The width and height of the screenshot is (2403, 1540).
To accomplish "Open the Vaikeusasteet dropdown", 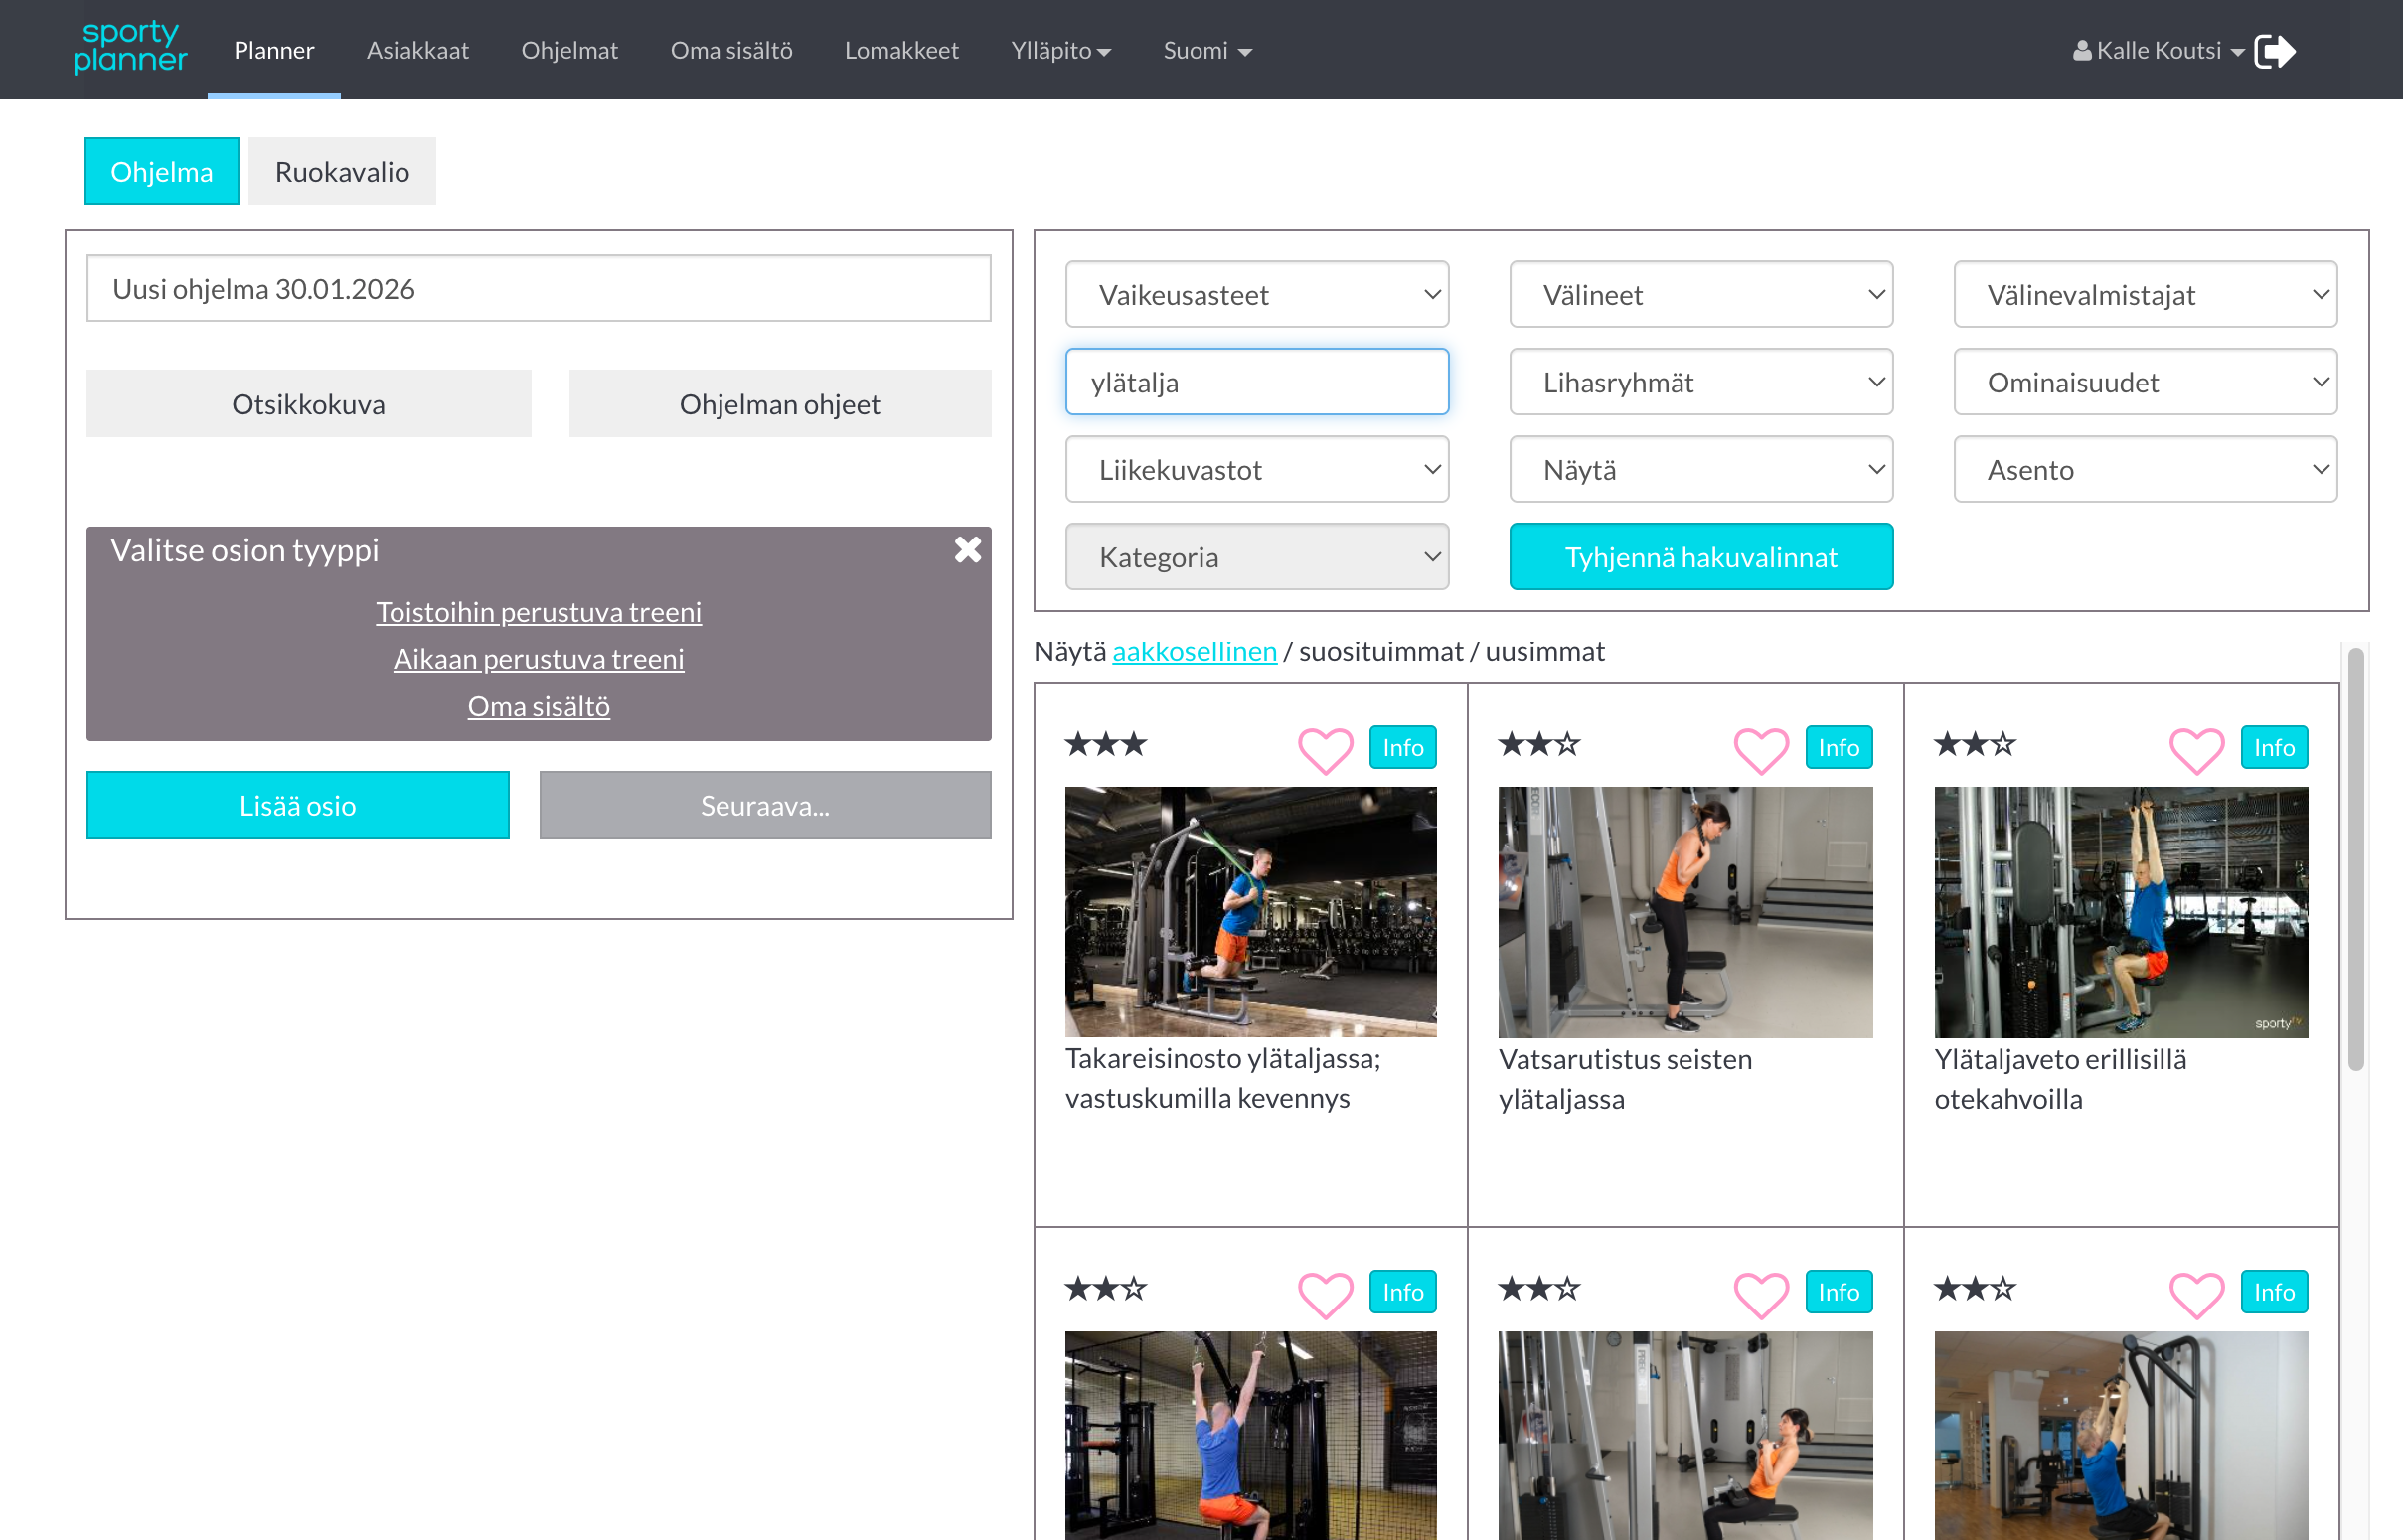I will pyautogui.click(x=1256, y=293).
